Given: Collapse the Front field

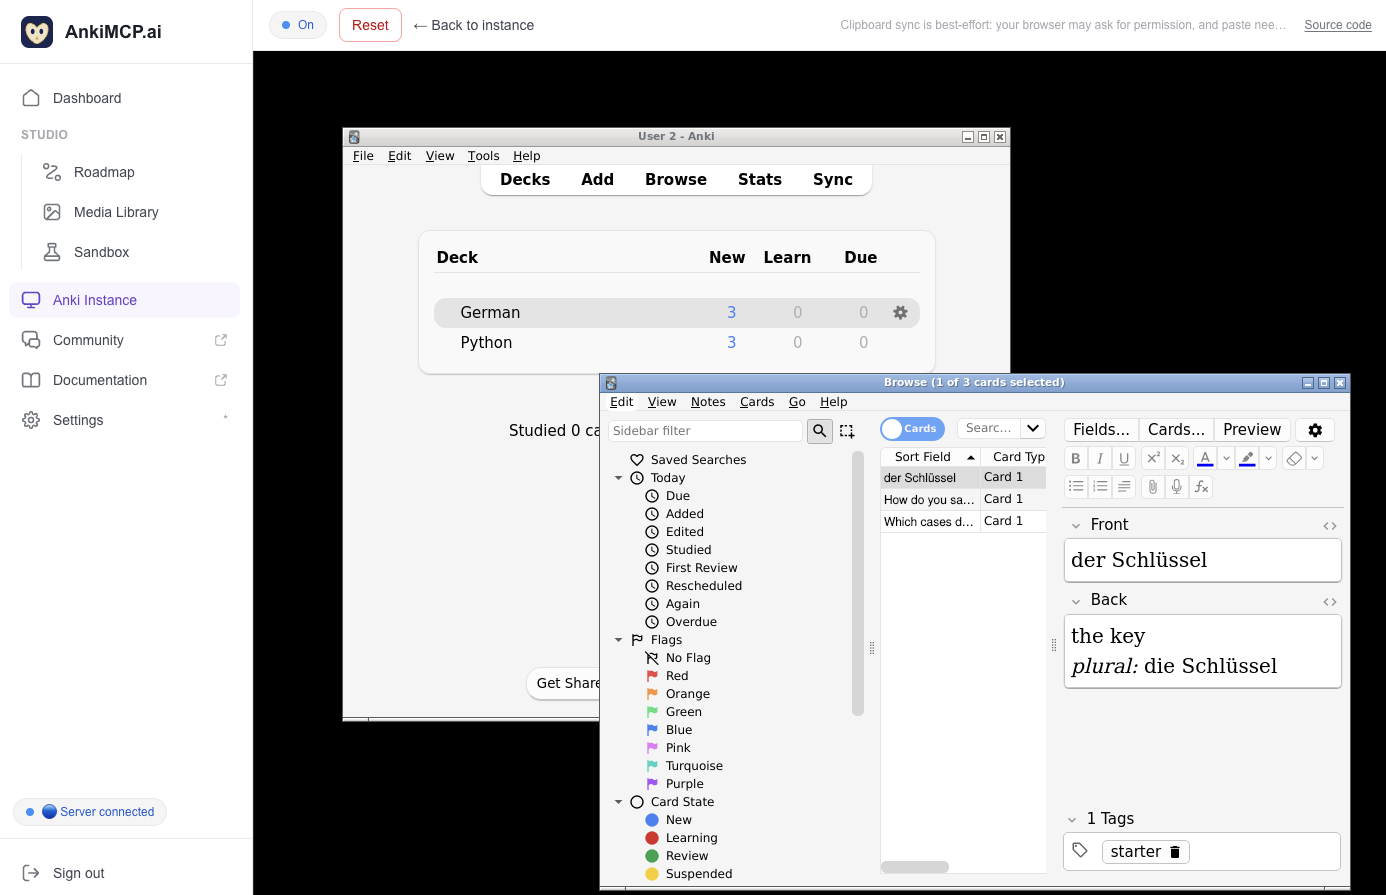Looking at the screenshot, I should pyautogui.click(x=1076, y=526).
